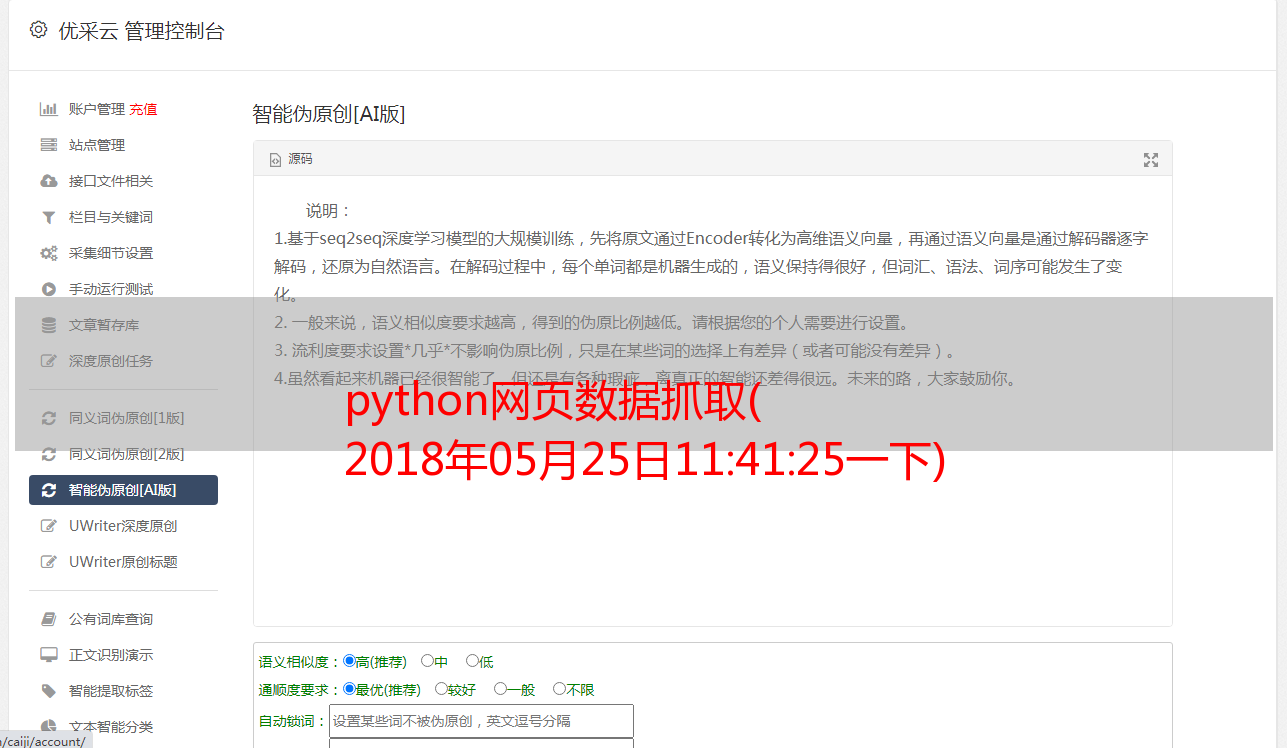Click the cloud upload icon for 接口文件相关
Screen dimensions: 1287x748
pos(48,181)
